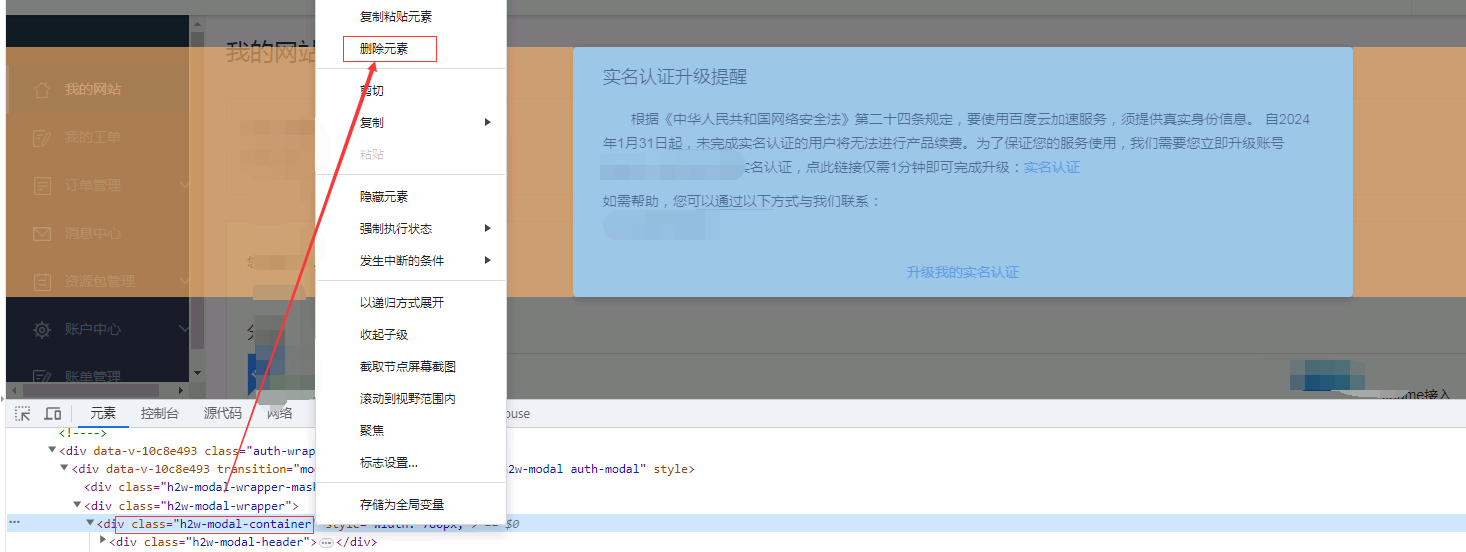Click the 我的工单 edit icon

point(41,138)
